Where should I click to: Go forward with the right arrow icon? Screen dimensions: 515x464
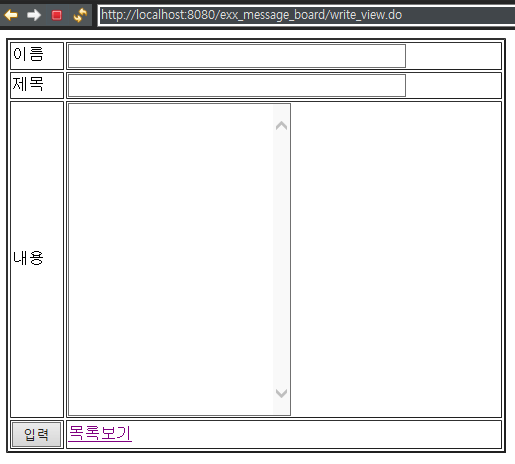[x=34, y=15]
